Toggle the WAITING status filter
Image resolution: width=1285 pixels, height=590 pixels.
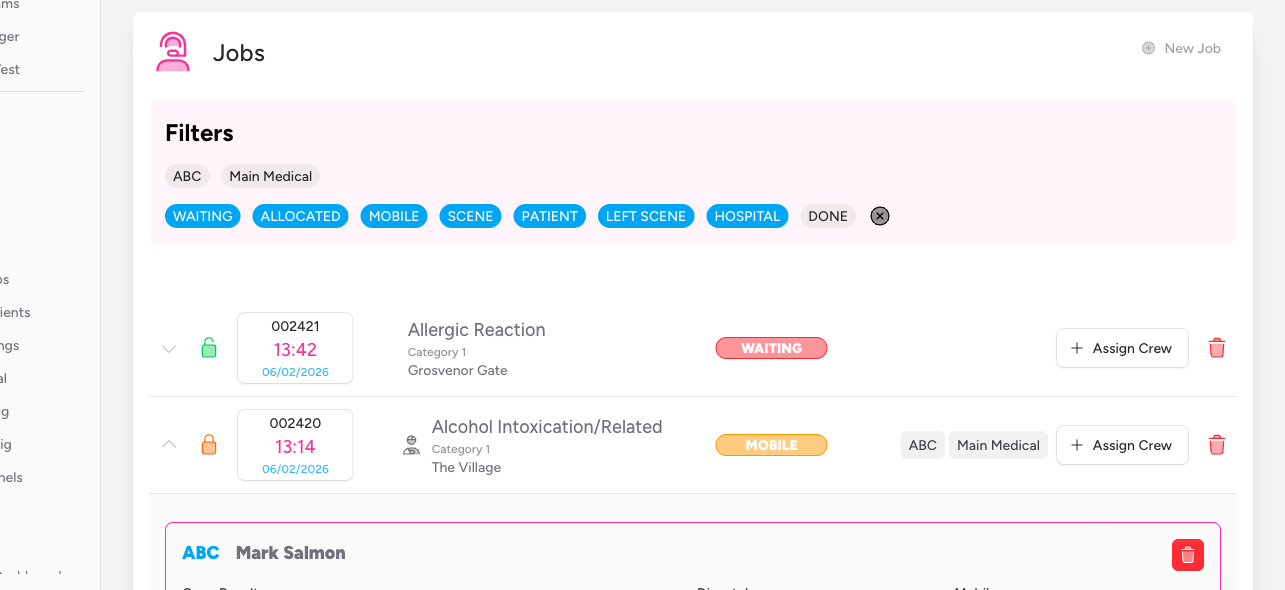203,216
